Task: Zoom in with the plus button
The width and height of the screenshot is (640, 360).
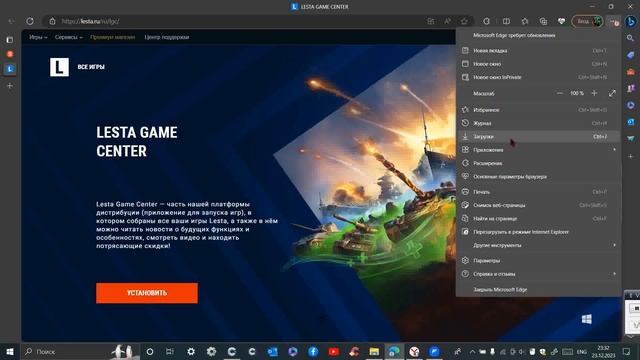Action: 594,93
